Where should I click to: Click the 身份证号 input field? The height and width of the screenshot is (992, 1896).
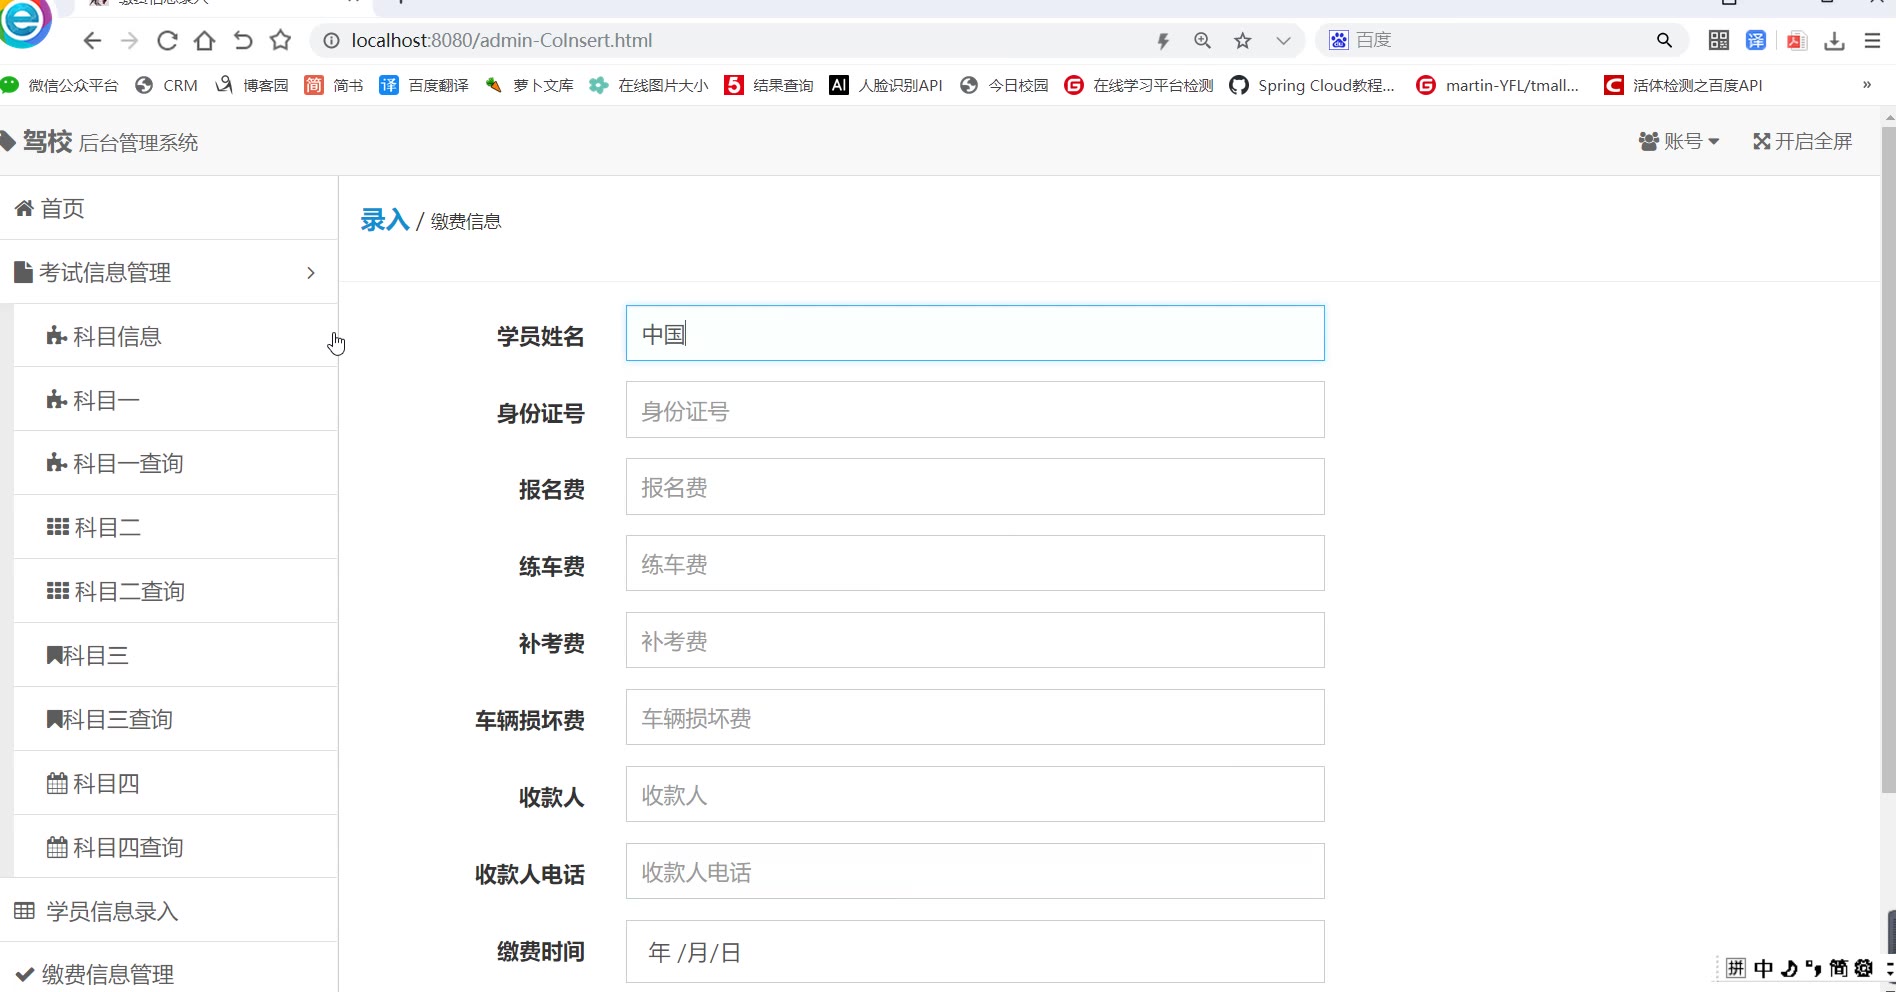[974, 410]
